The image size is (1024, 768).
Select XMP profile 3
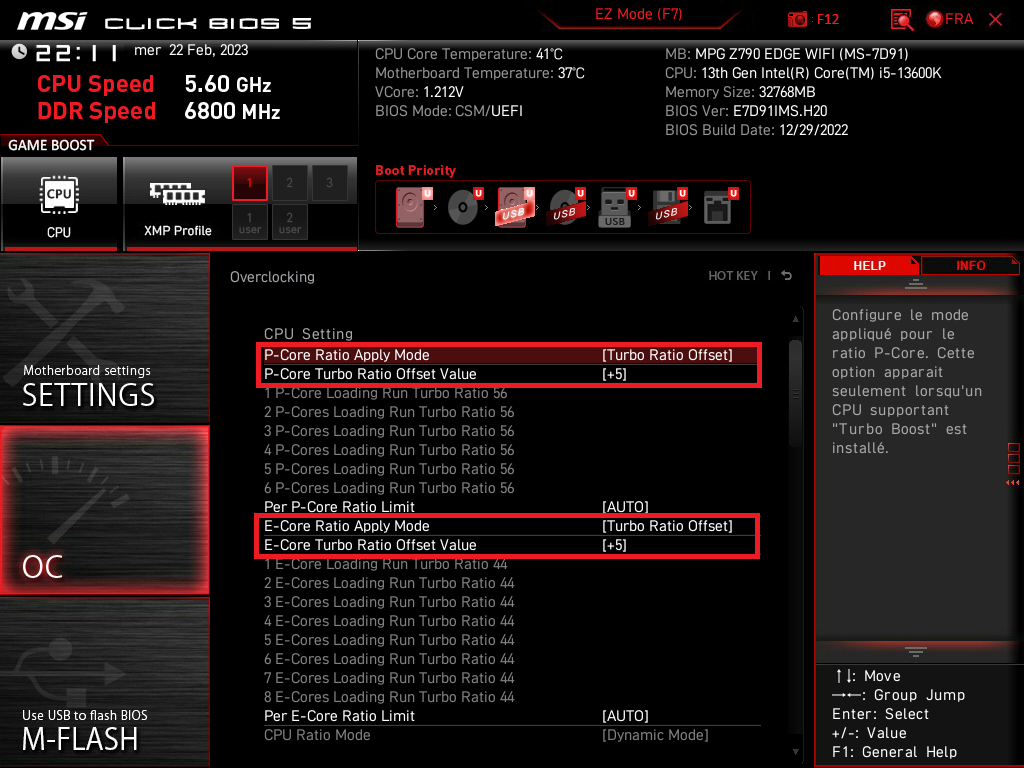[x=329, y=183]
